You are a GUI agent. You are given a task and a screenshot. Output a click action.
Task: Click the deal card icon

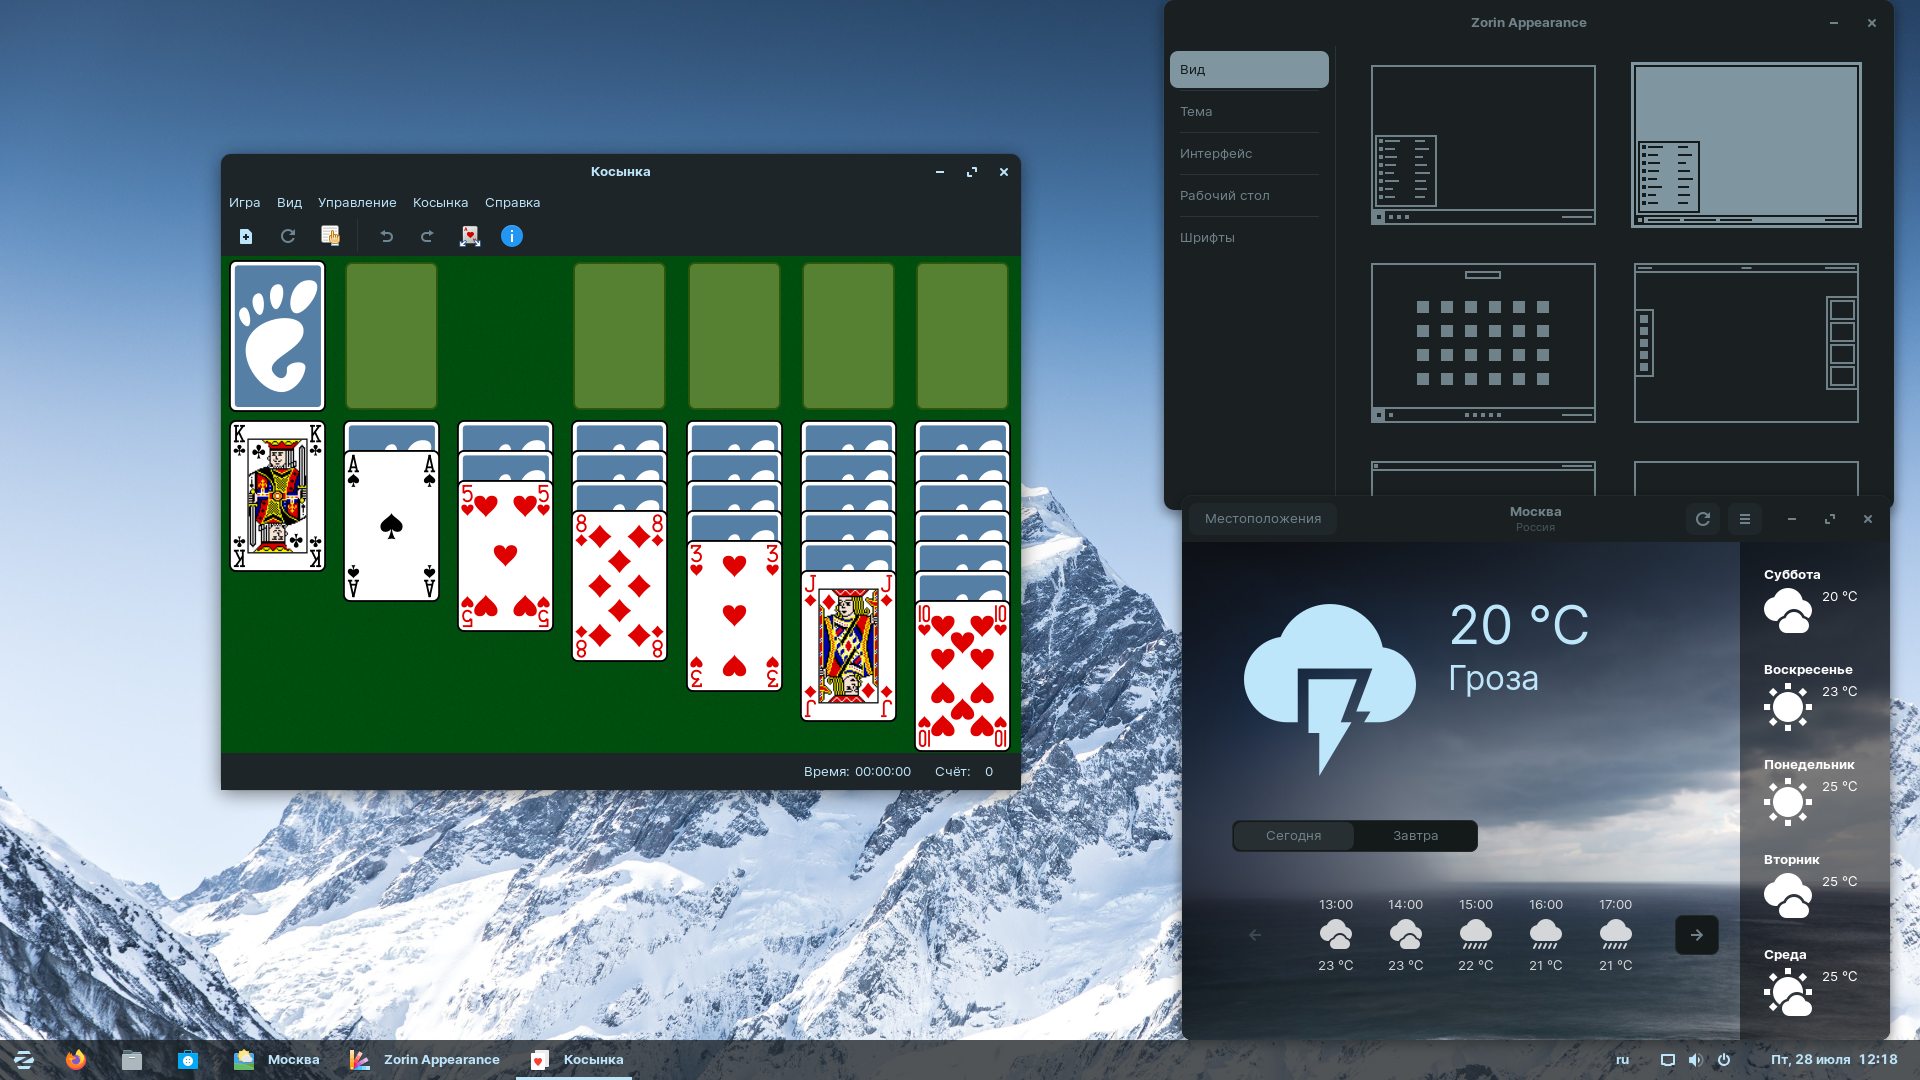470,236
